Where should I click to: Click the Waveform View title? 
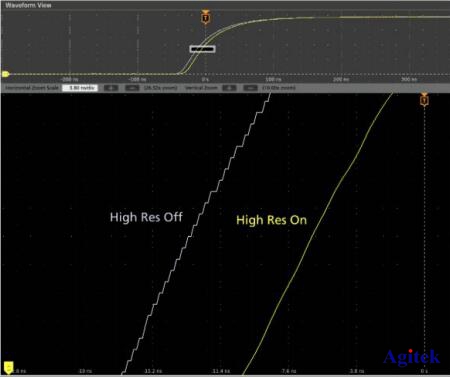click(x=28, y=5)
